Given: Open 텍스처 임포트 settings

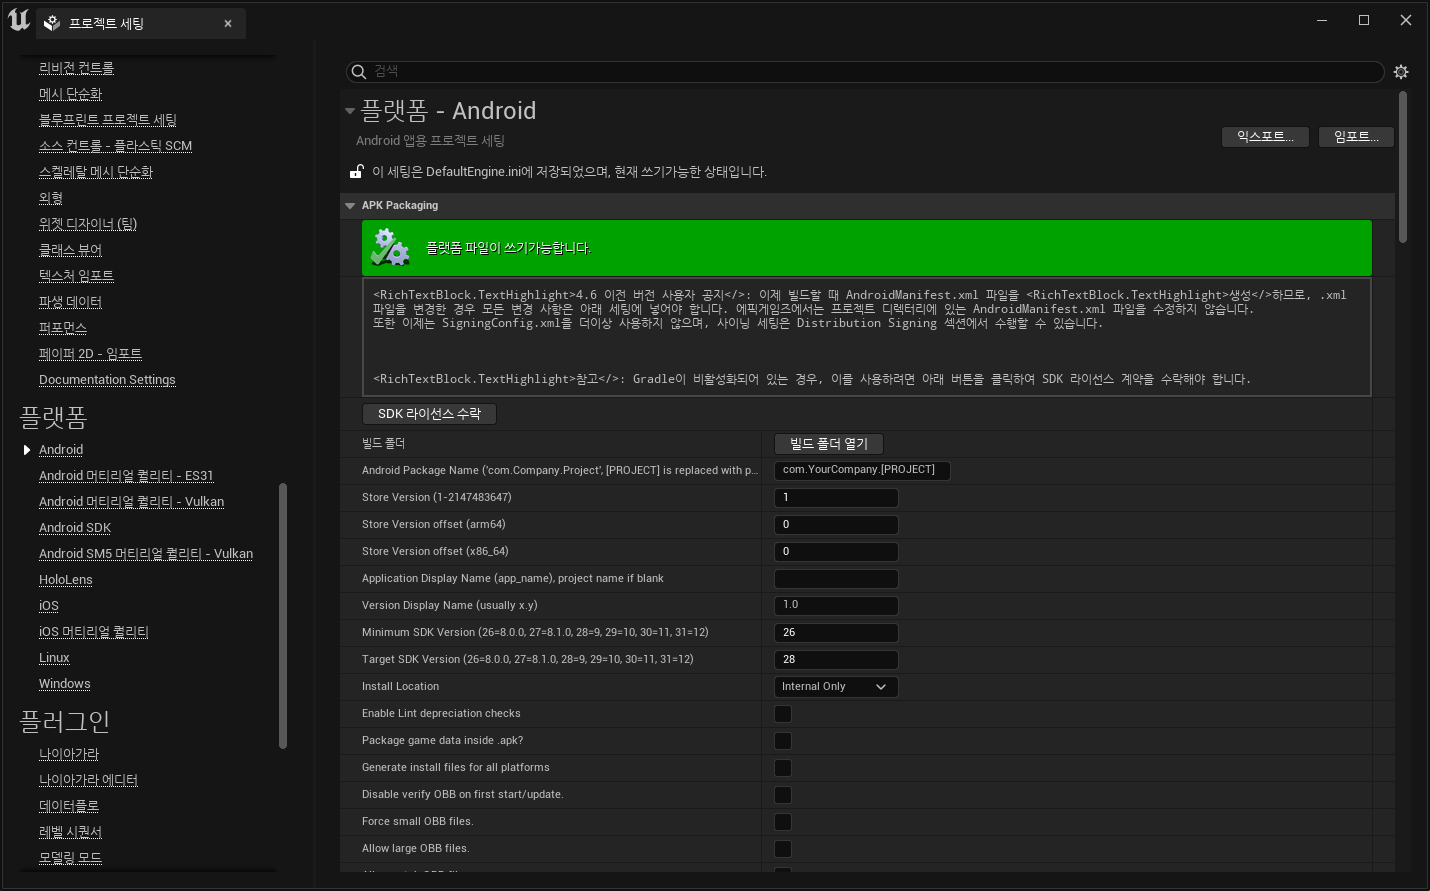Looking at the screenshot, I should tap(76, 276).
